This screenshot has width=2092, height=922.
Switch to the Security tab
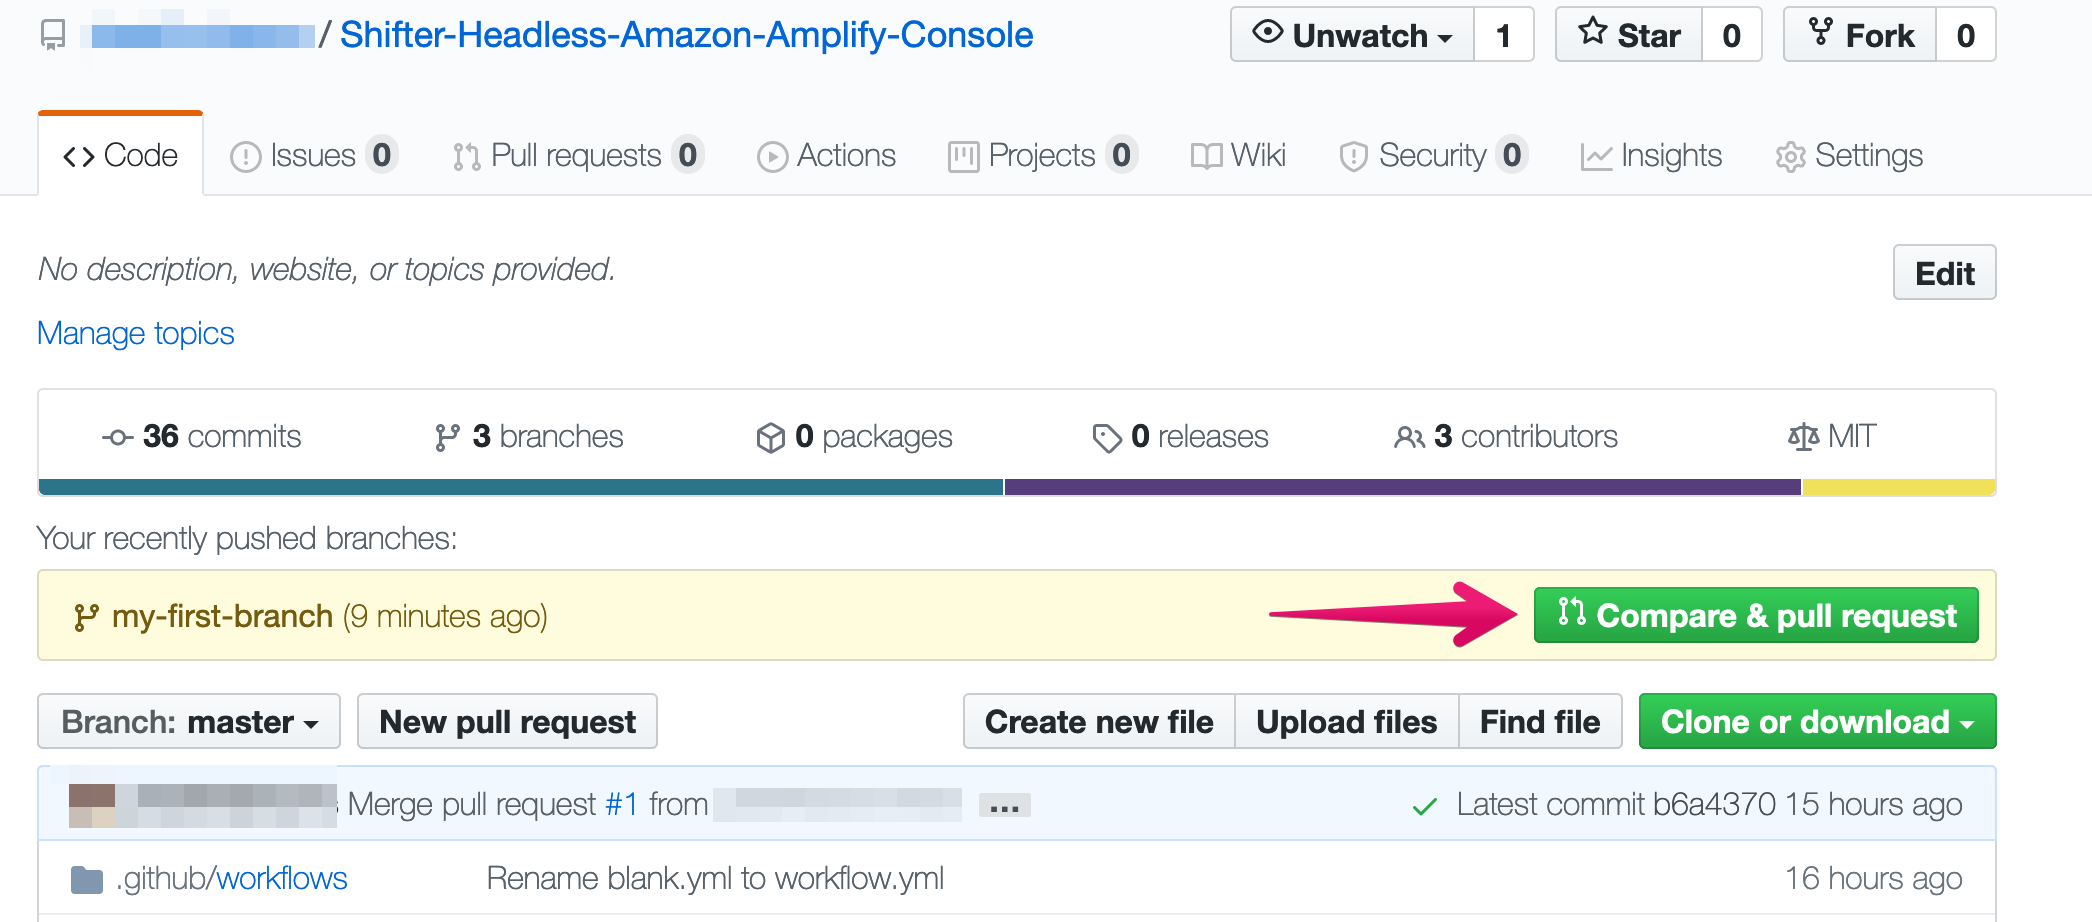click(1433, 155)
